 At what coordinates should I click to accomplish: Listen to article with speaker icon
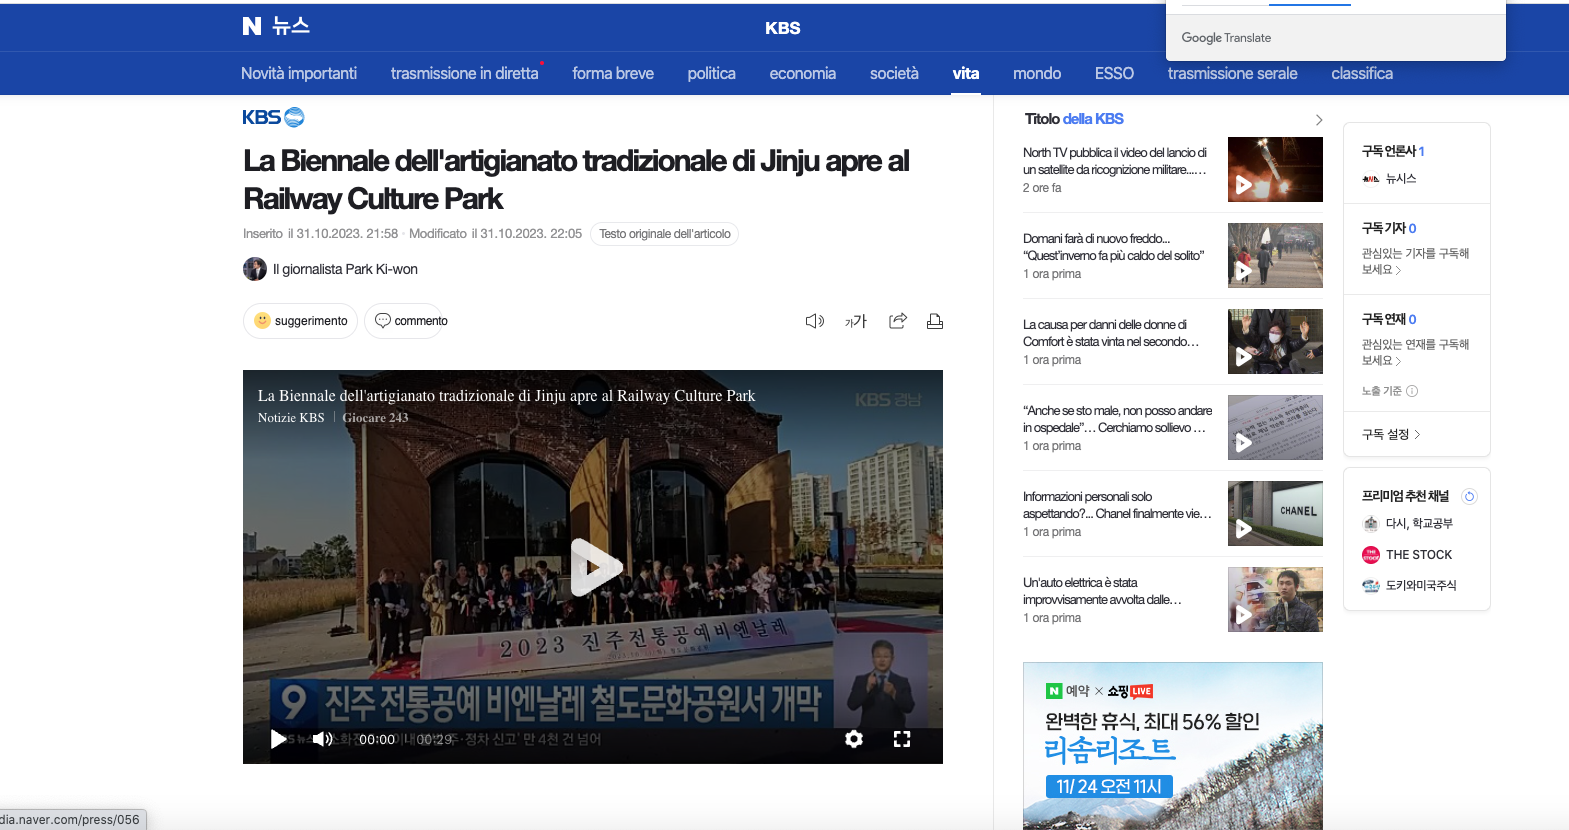[x=815, y=321]
